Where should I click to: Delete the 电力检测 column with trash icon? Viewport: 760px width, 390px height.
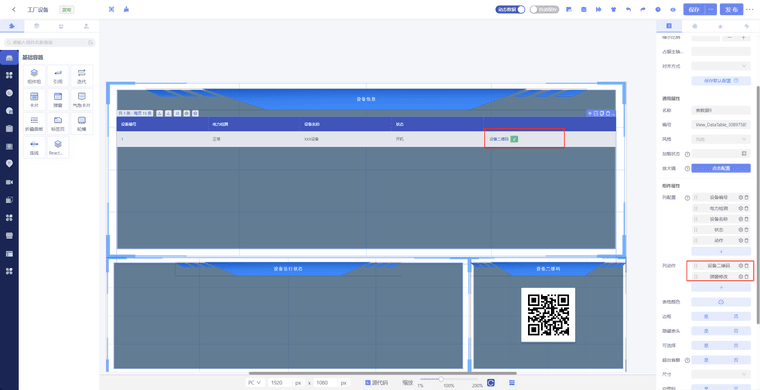click(746, 208)
